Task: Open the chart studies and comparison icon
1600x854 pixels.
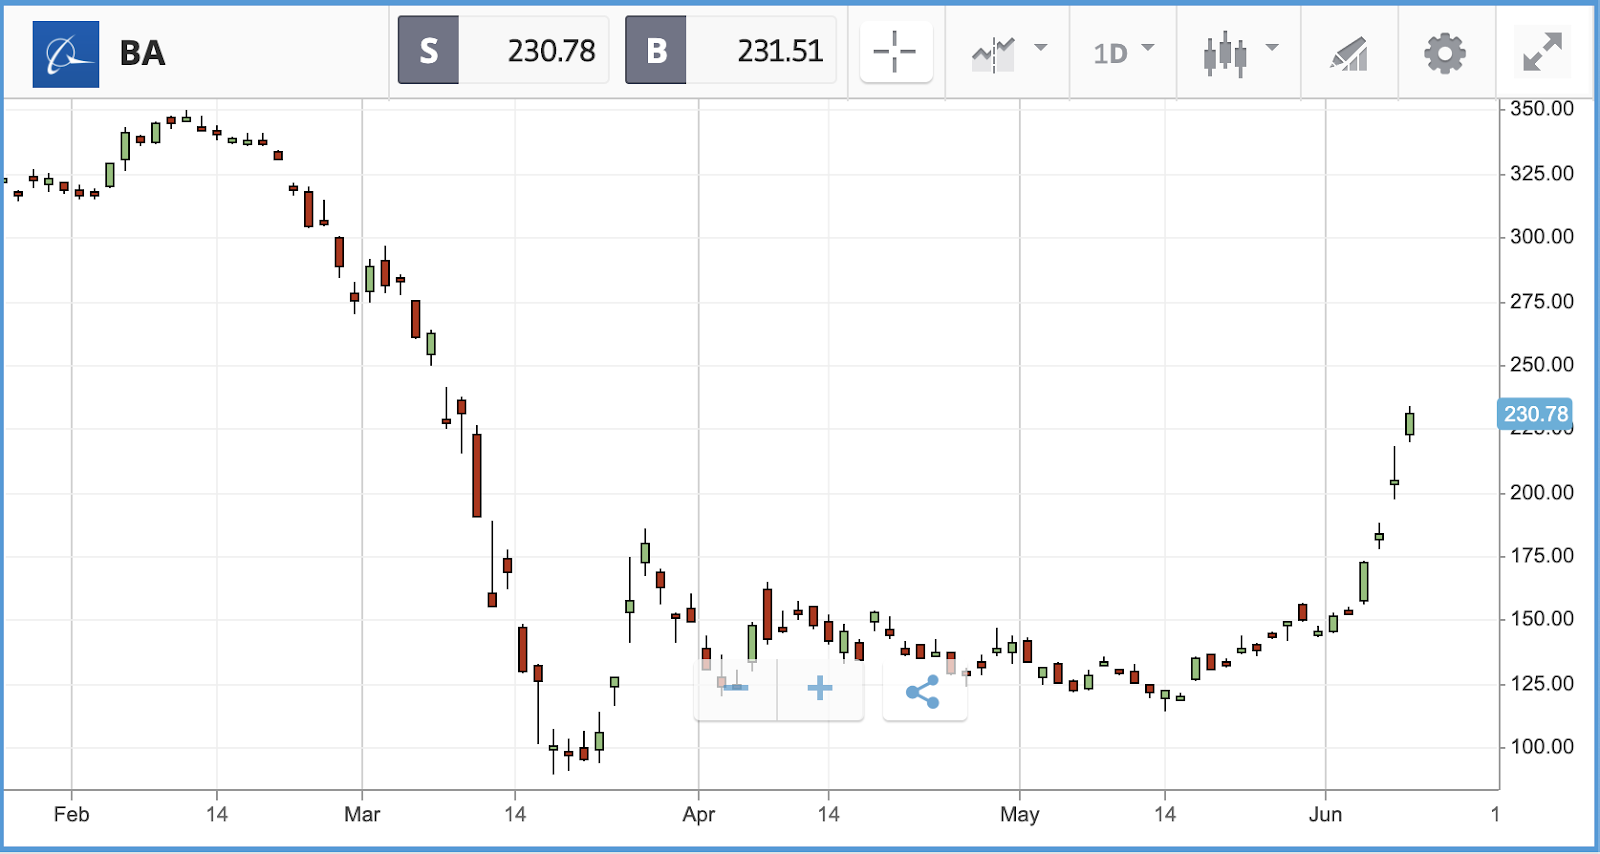Action: coord(993,54)
